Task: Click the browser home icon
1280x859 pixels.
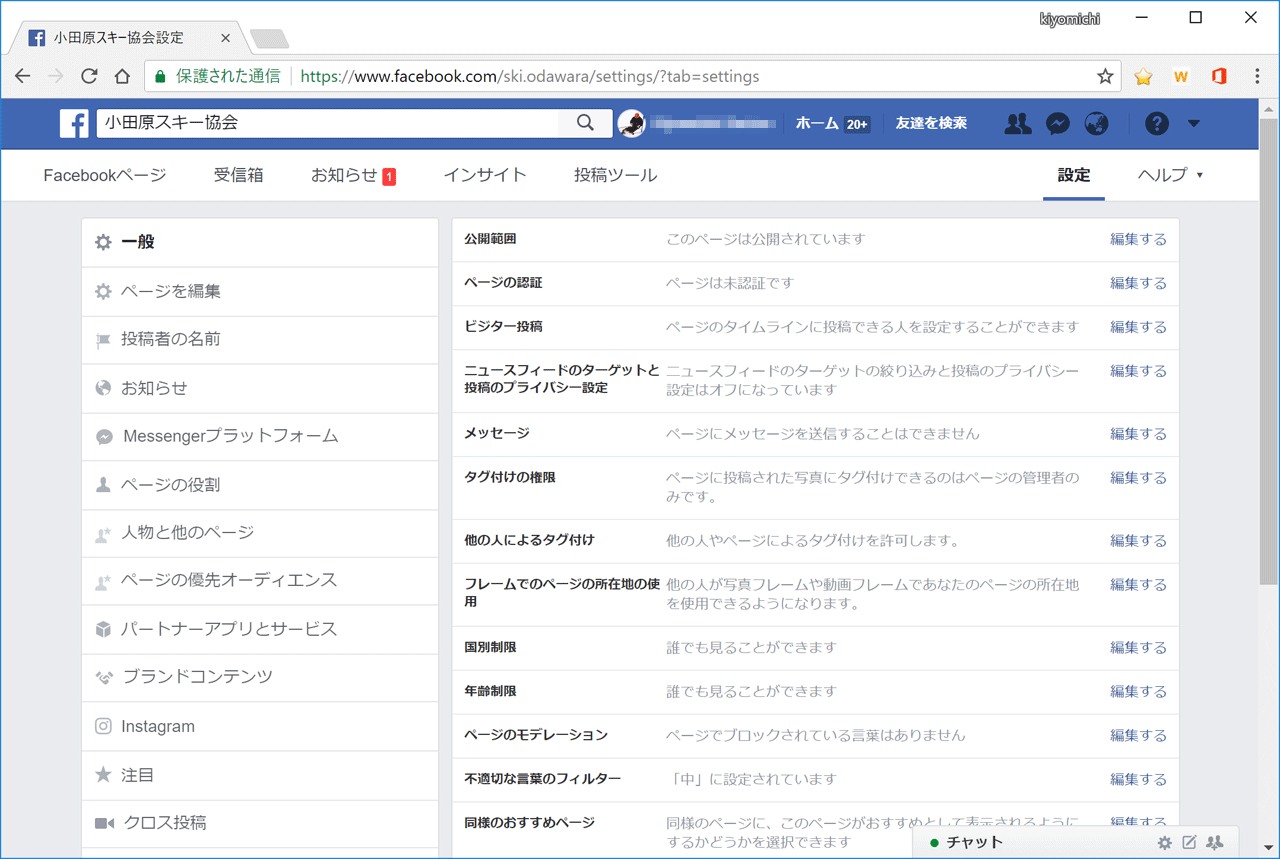Action: pyautogui.click(x=122, y=76)
